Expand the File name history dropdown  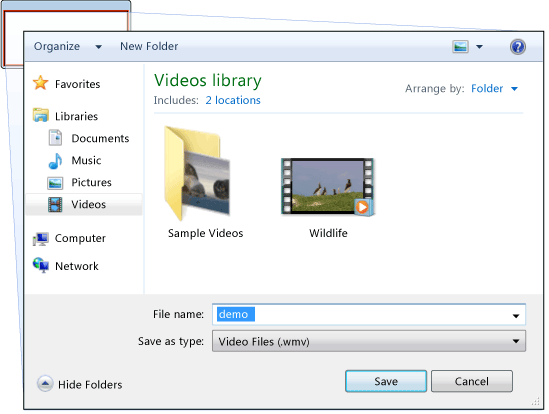(x=516, y=316)
